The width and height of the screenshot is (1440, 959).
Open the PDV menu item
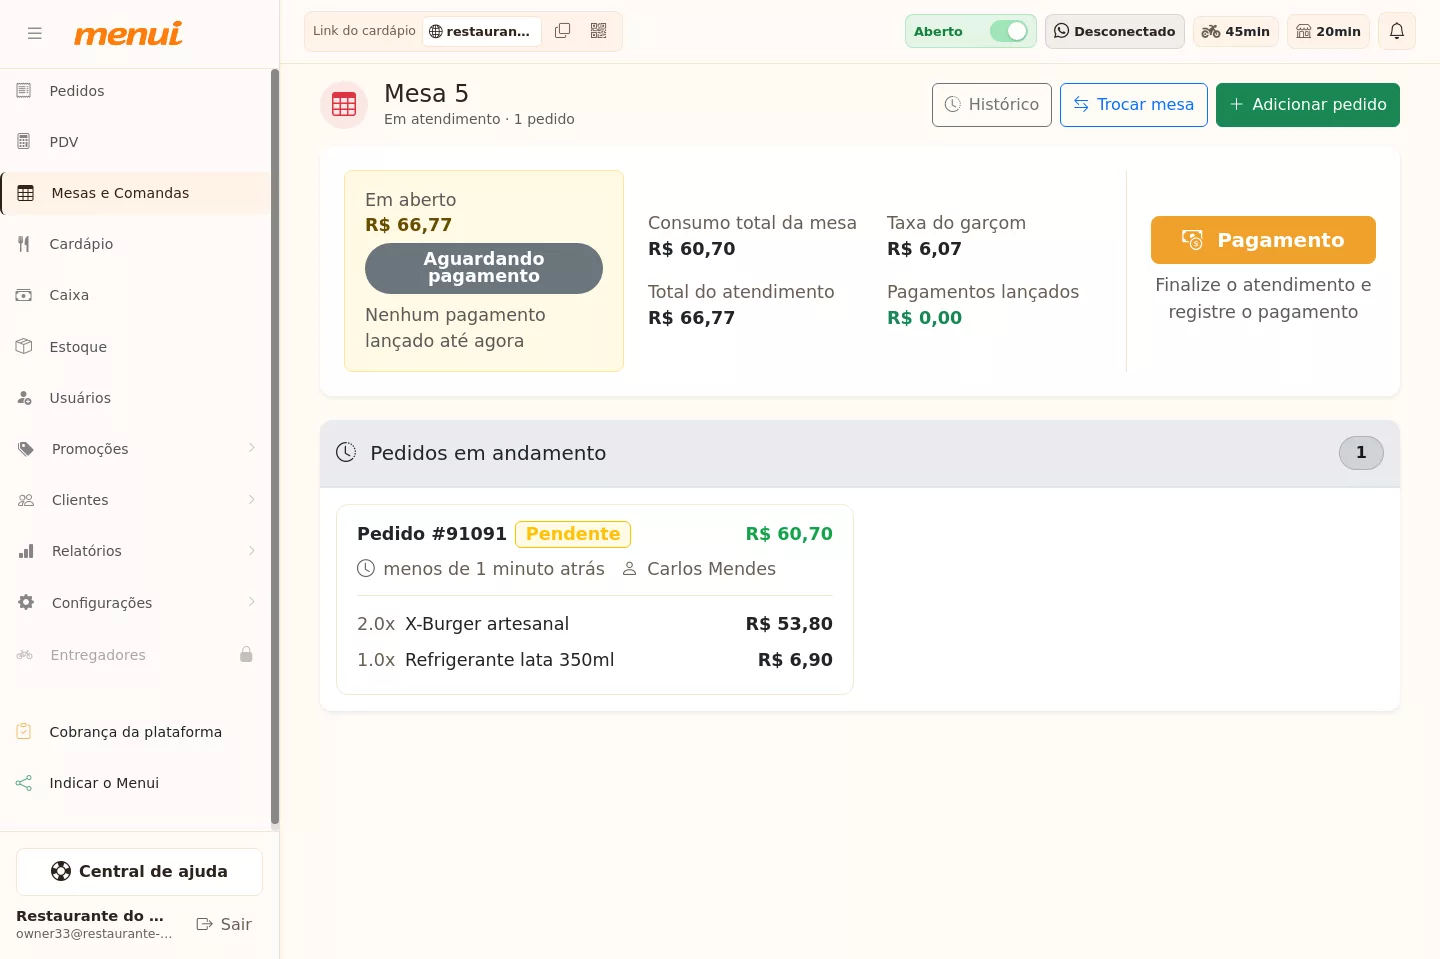coord(136,142)
